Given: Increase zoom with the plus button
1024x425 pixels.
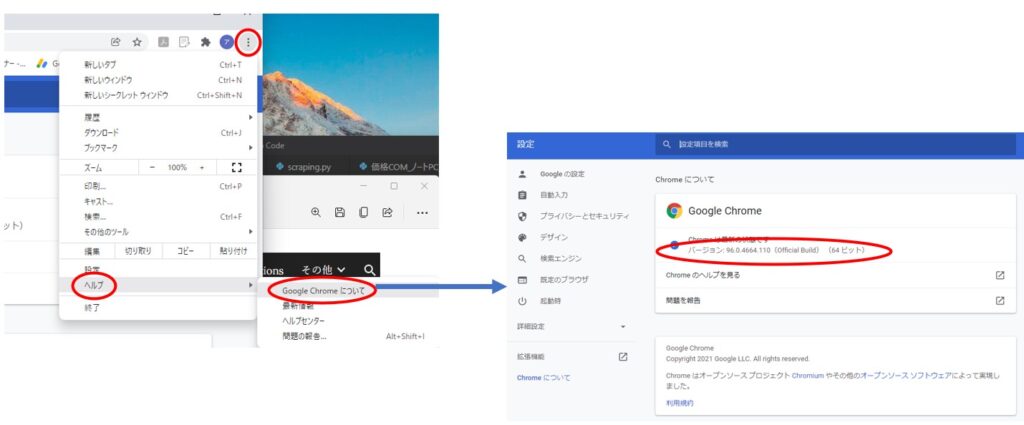Looking at the screenshot, I should pyautogui.click(x=202, y=167).
